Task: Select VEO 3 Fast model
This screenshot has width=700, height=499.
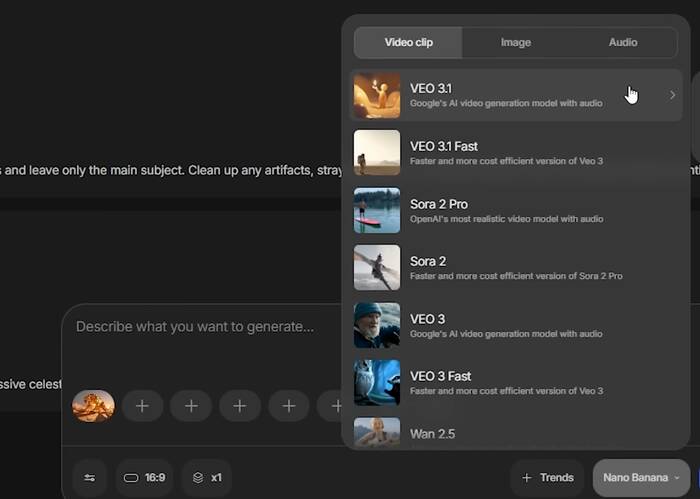Action: (x=516, y=383)
